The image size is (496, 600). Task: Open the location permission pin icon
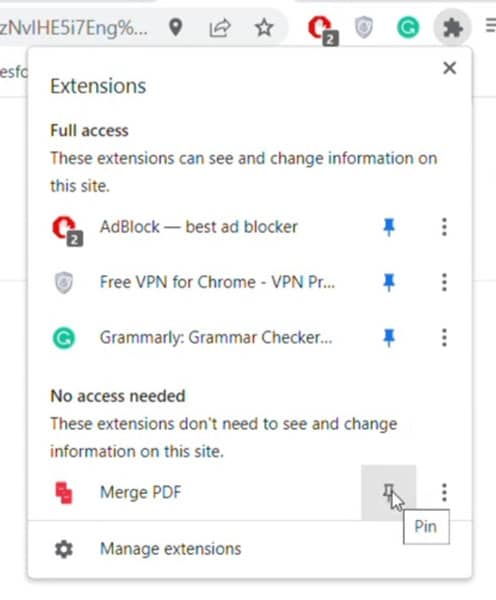176,28
